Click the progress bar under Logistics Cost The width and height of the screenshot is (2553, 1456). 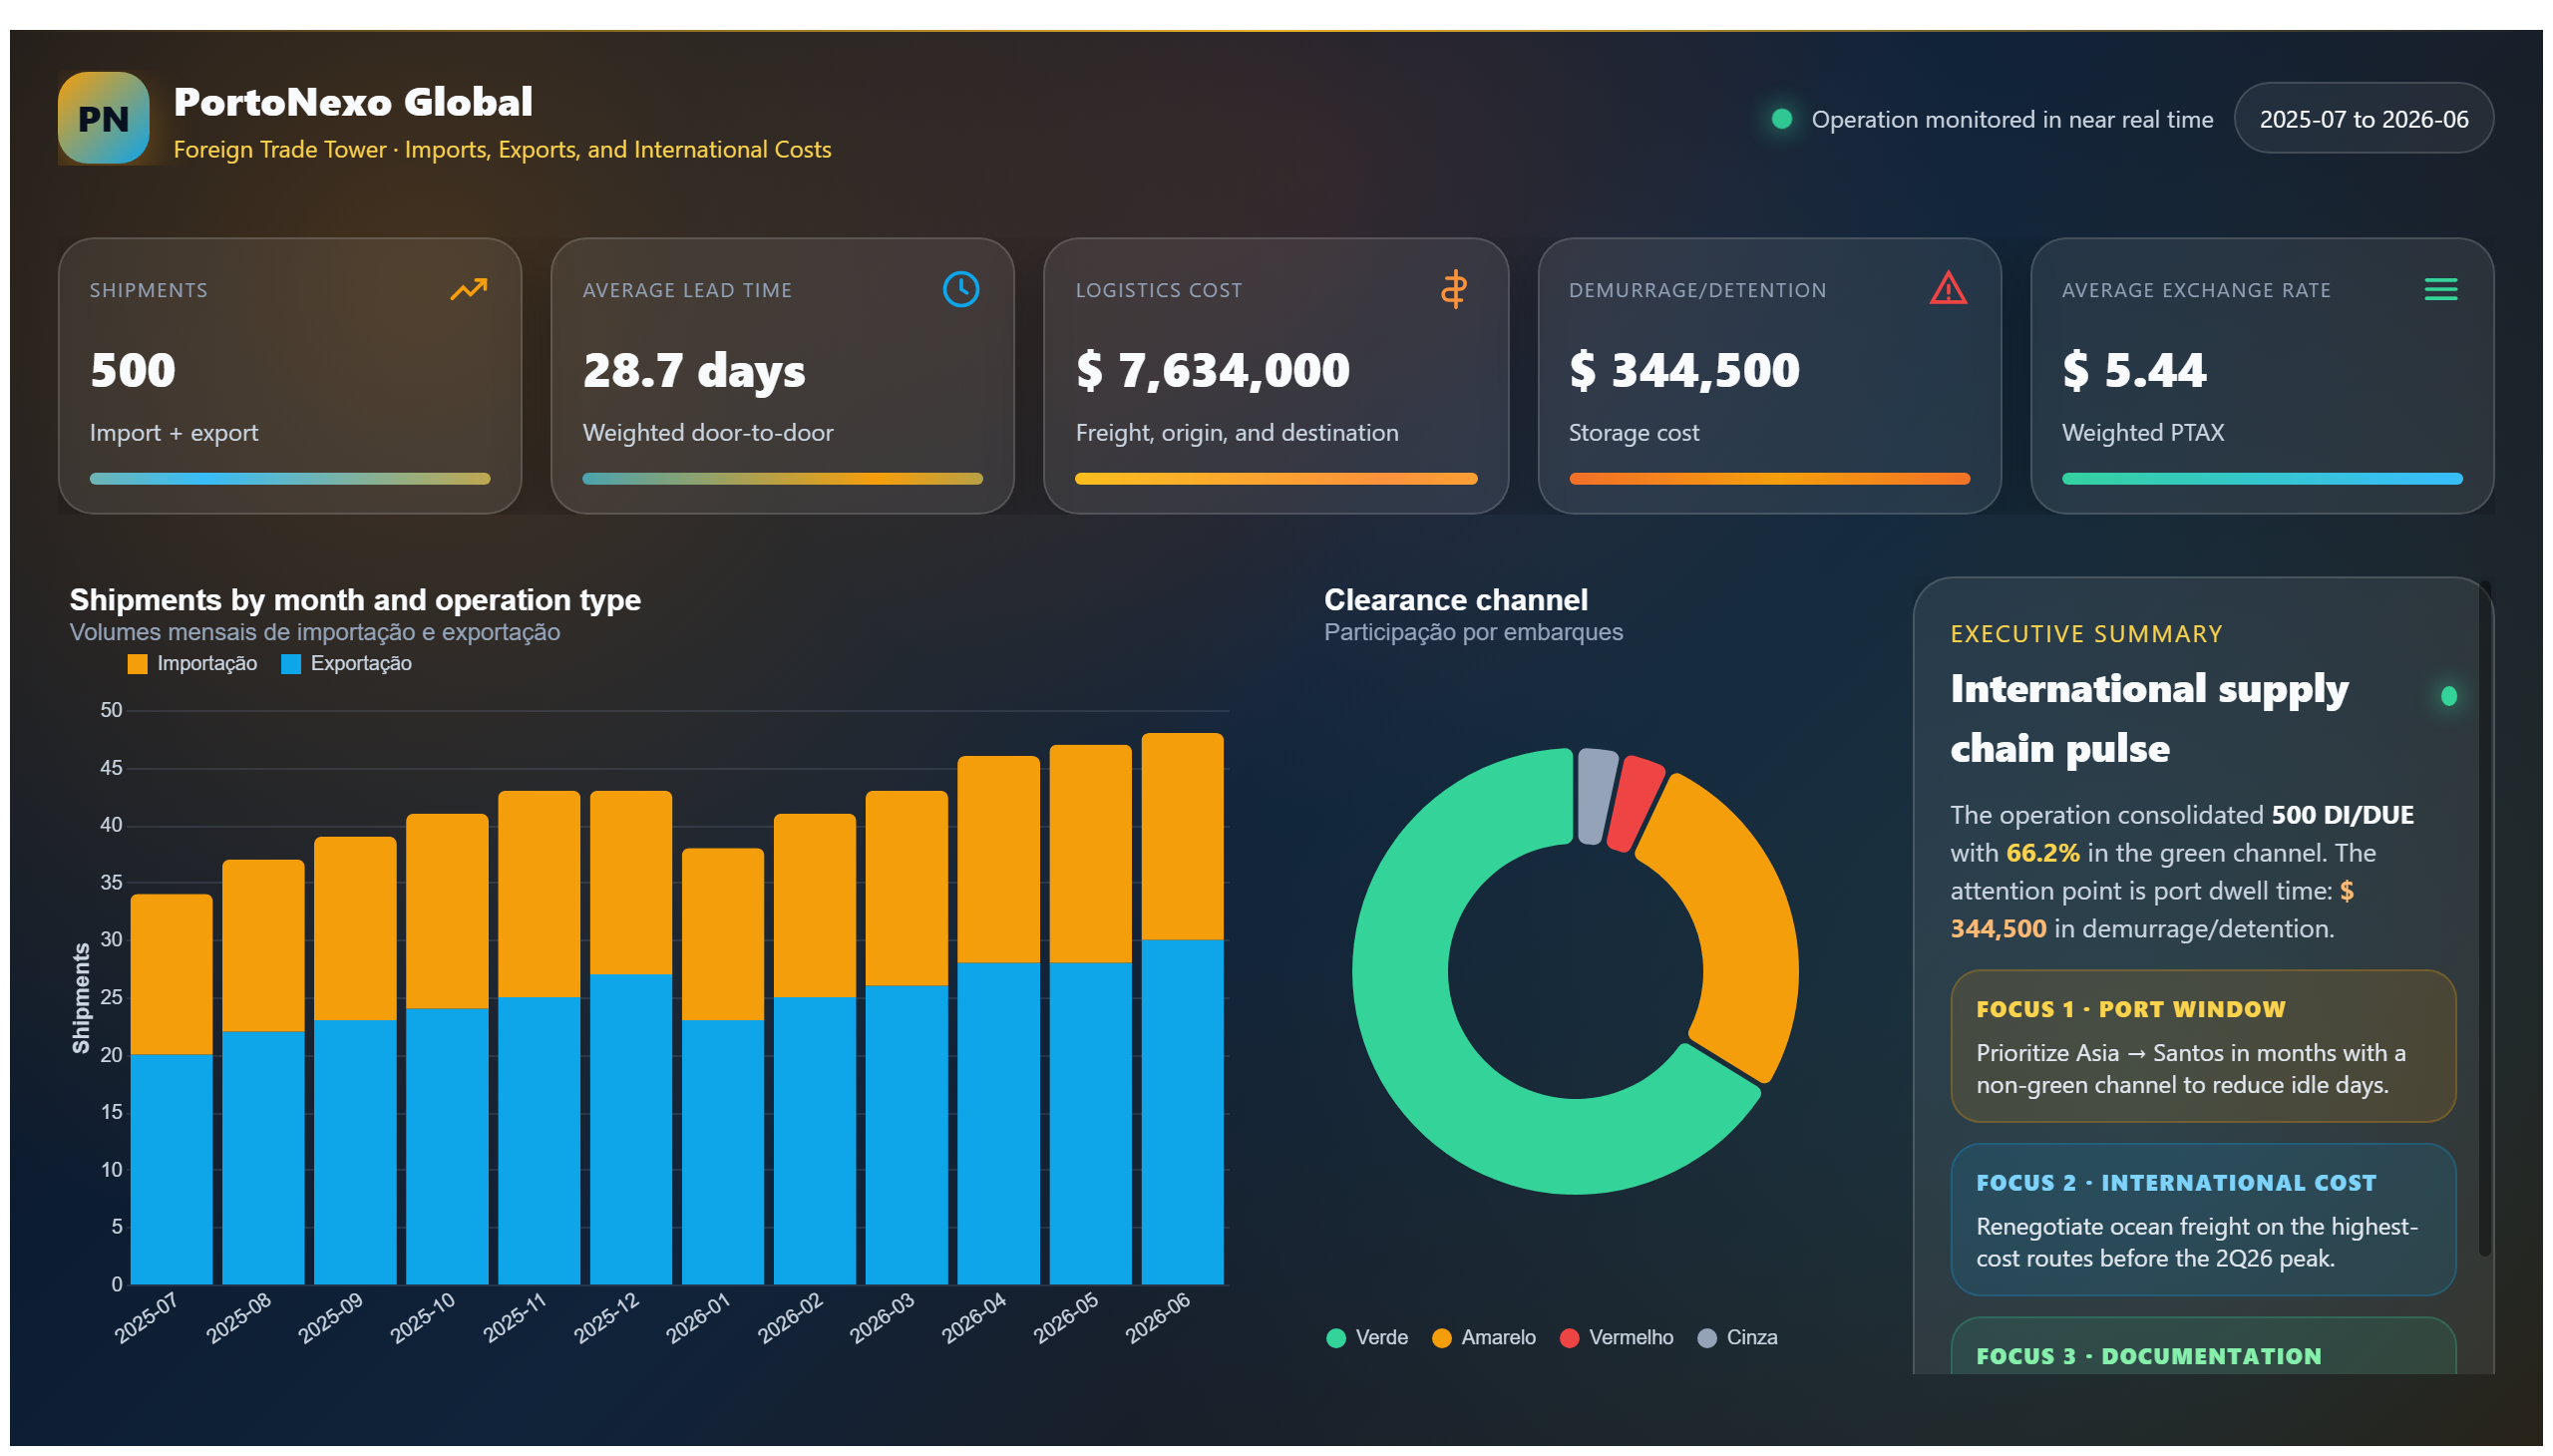click(1275, 479)
